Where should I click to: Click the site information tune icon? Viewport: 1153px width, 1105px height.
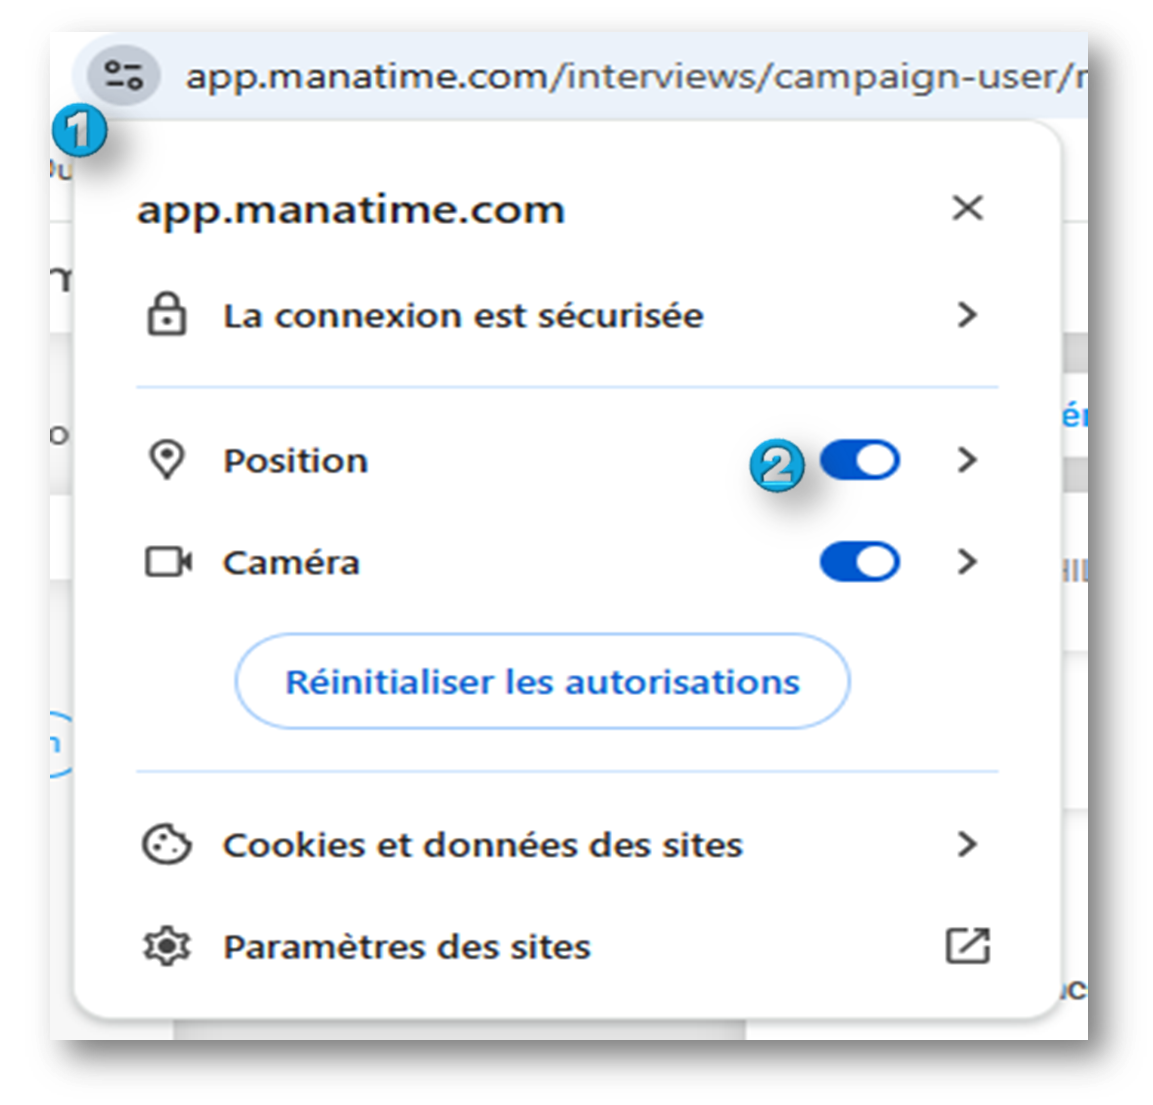123,75
